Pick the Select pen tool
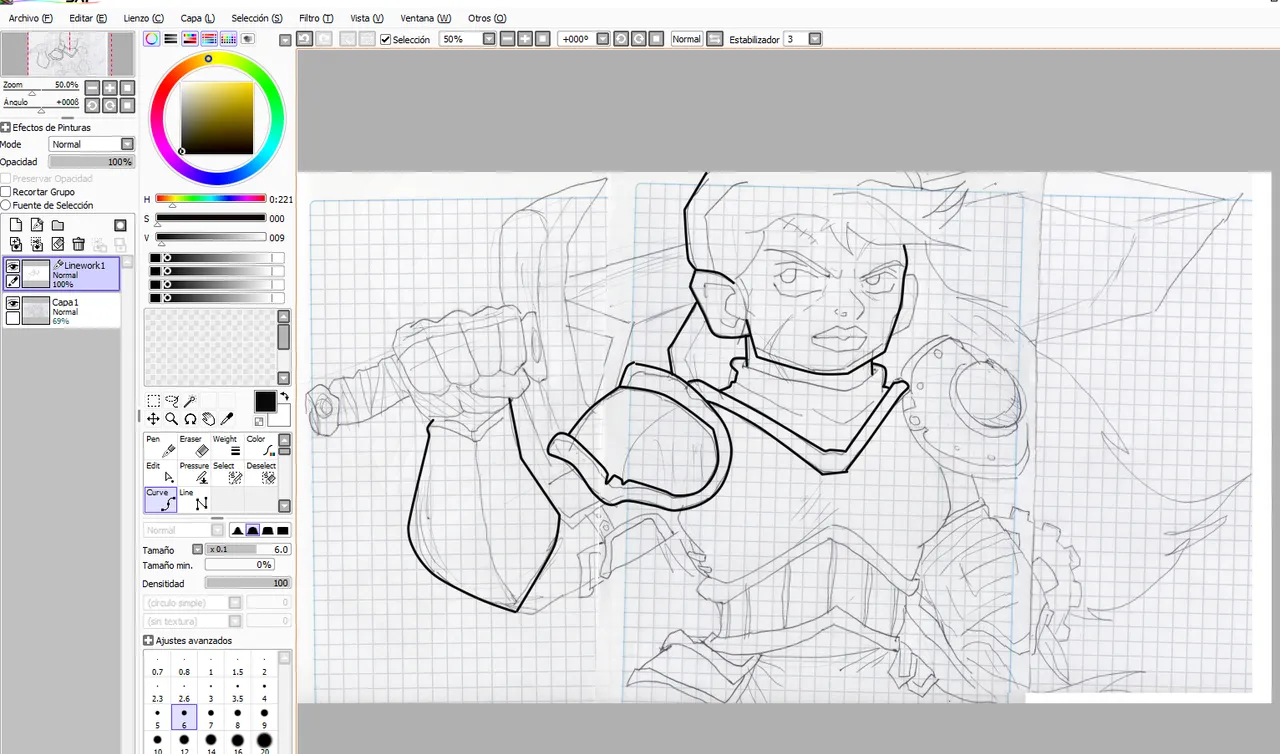The image size is (1280, 754). (x=227, y=473)
